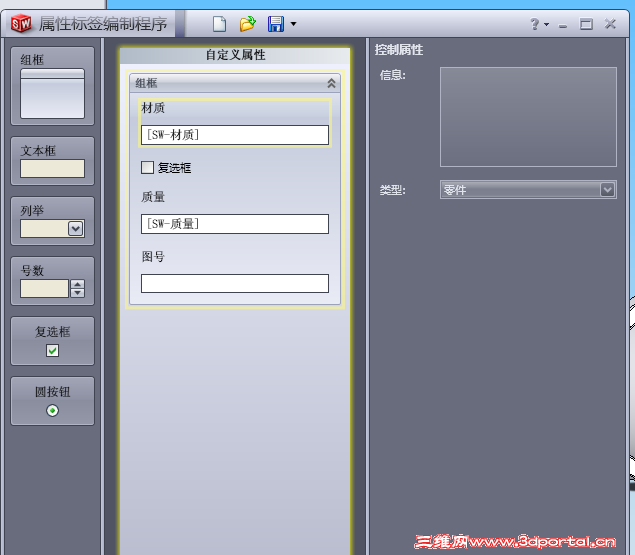Image resolution: width=635 pixels, height=555 pixels.
Task: Minimize the property tab builder window
Action: coord(563,25)
